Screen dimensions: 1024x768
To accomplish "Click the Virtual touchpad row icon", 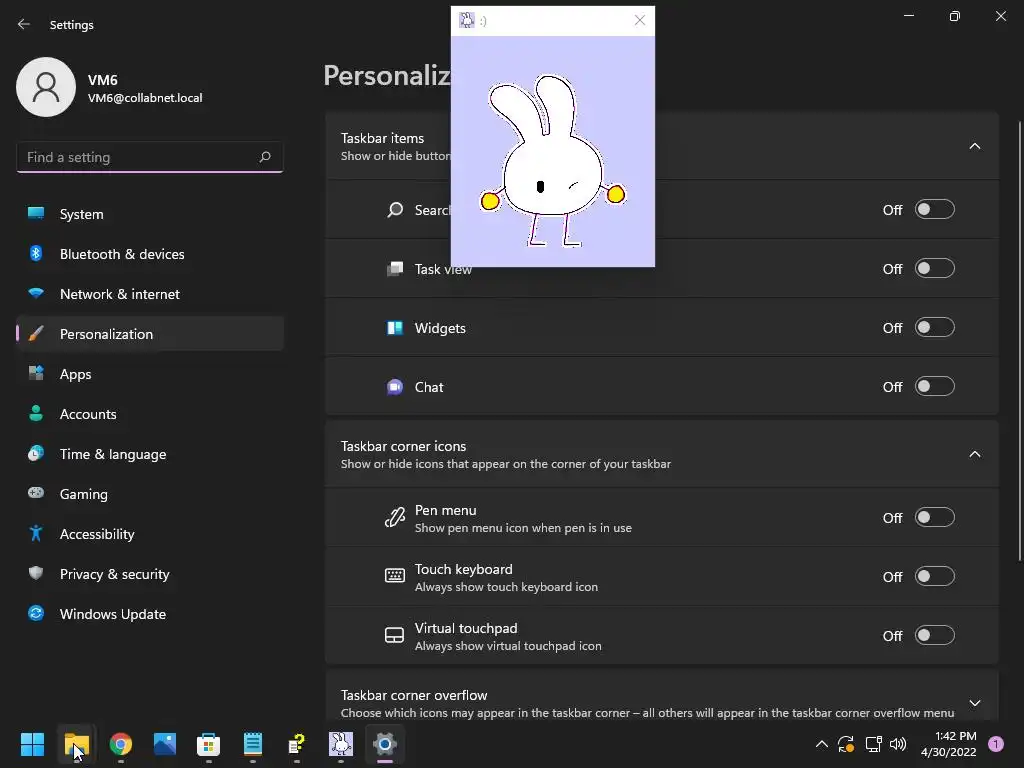I will point(394,635).
